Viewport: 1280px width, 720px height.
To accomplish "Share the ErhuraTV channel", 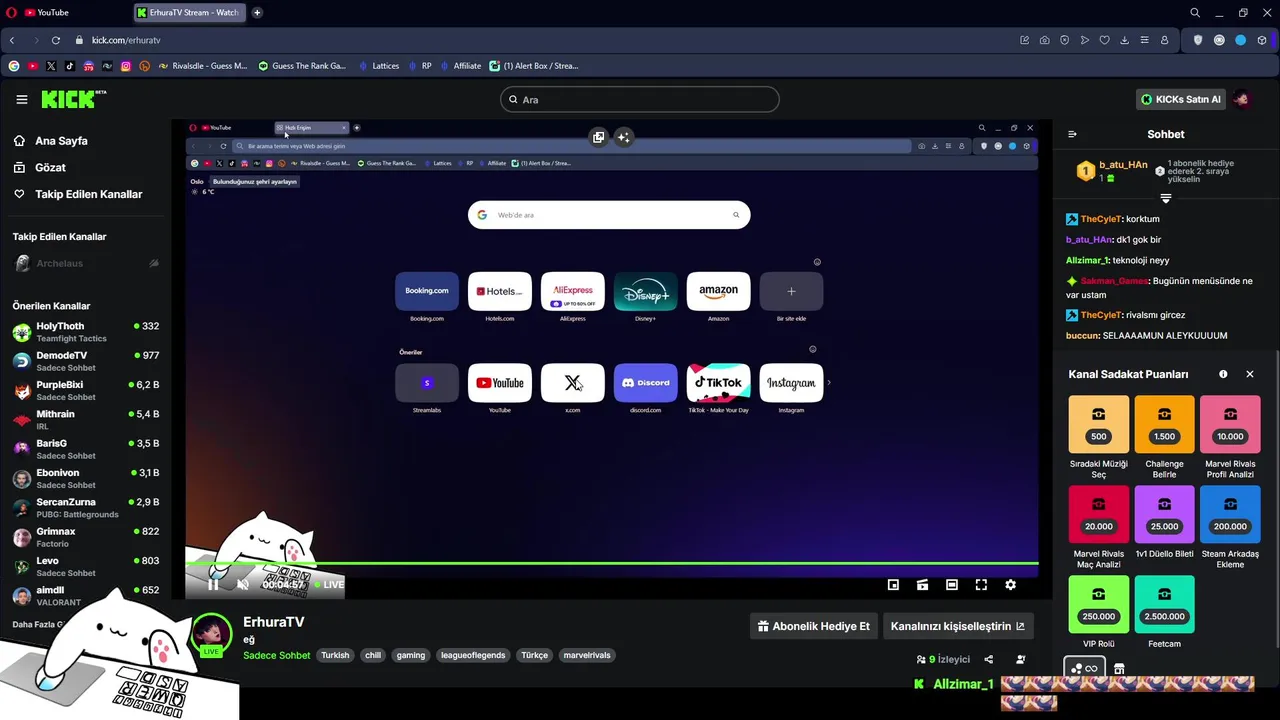I will [988, 659].
